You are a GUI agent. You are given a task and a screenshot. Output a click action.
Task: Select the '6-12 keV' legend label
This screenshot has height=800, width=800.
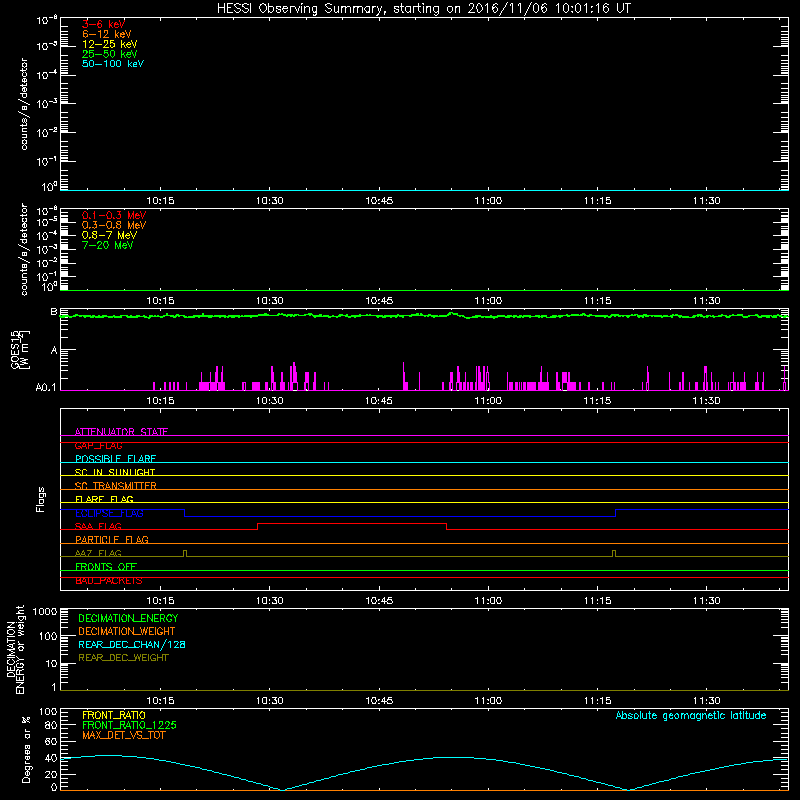pyautogui.click(x=106, y=34)
